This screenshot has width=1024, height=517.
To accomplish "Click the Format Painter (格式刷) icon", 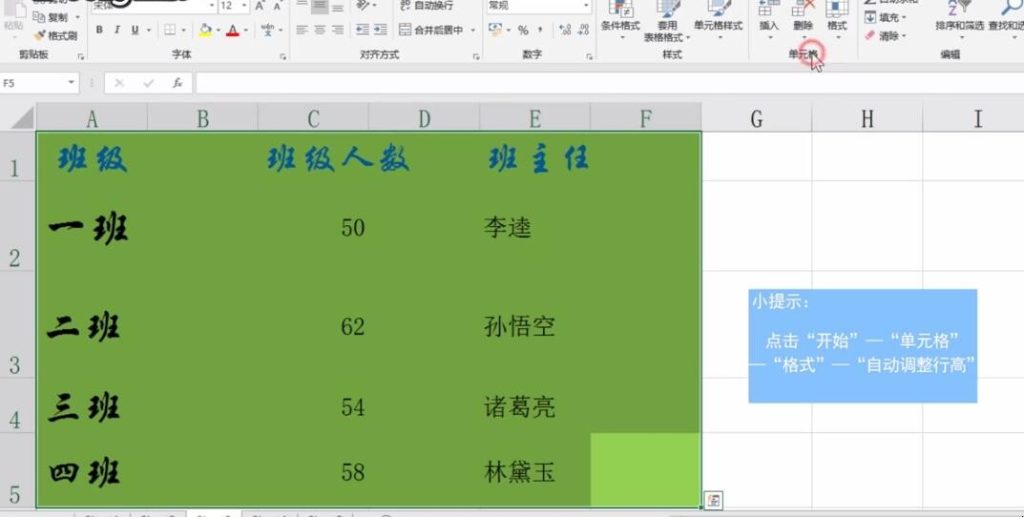I will (55, 35).
